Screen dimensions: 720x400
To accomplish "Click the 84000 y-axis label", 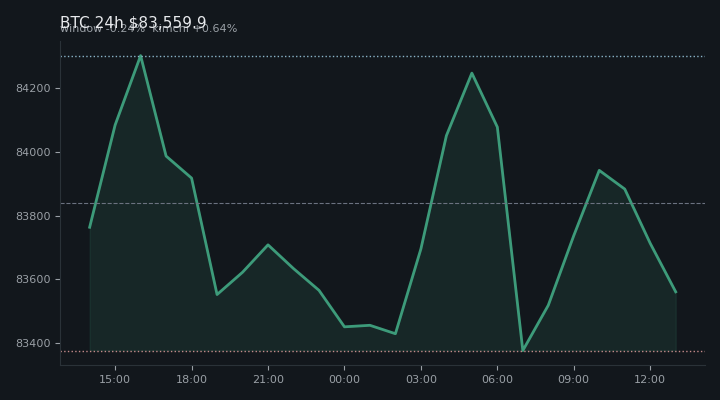I will [33, 152].
